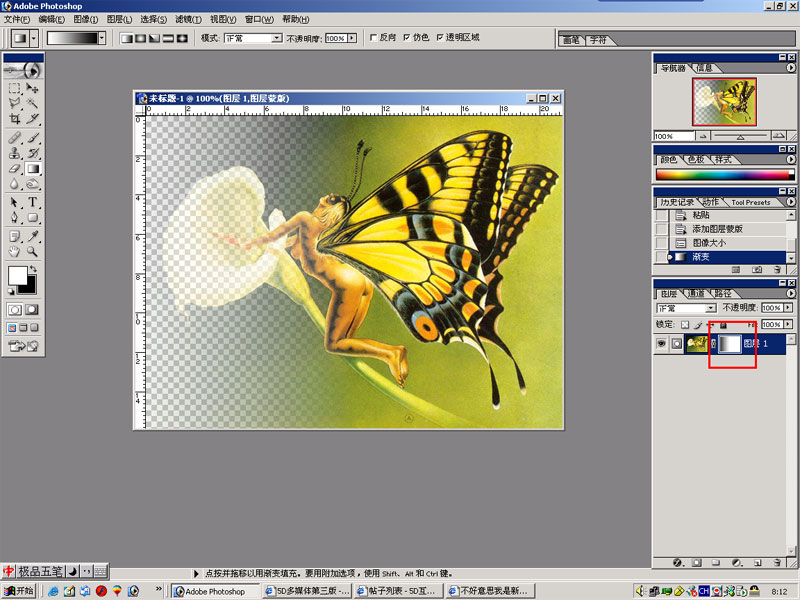Open the gradient picker dropdown arrow
The height and width of the screenshot is (600, 800).
102,38
